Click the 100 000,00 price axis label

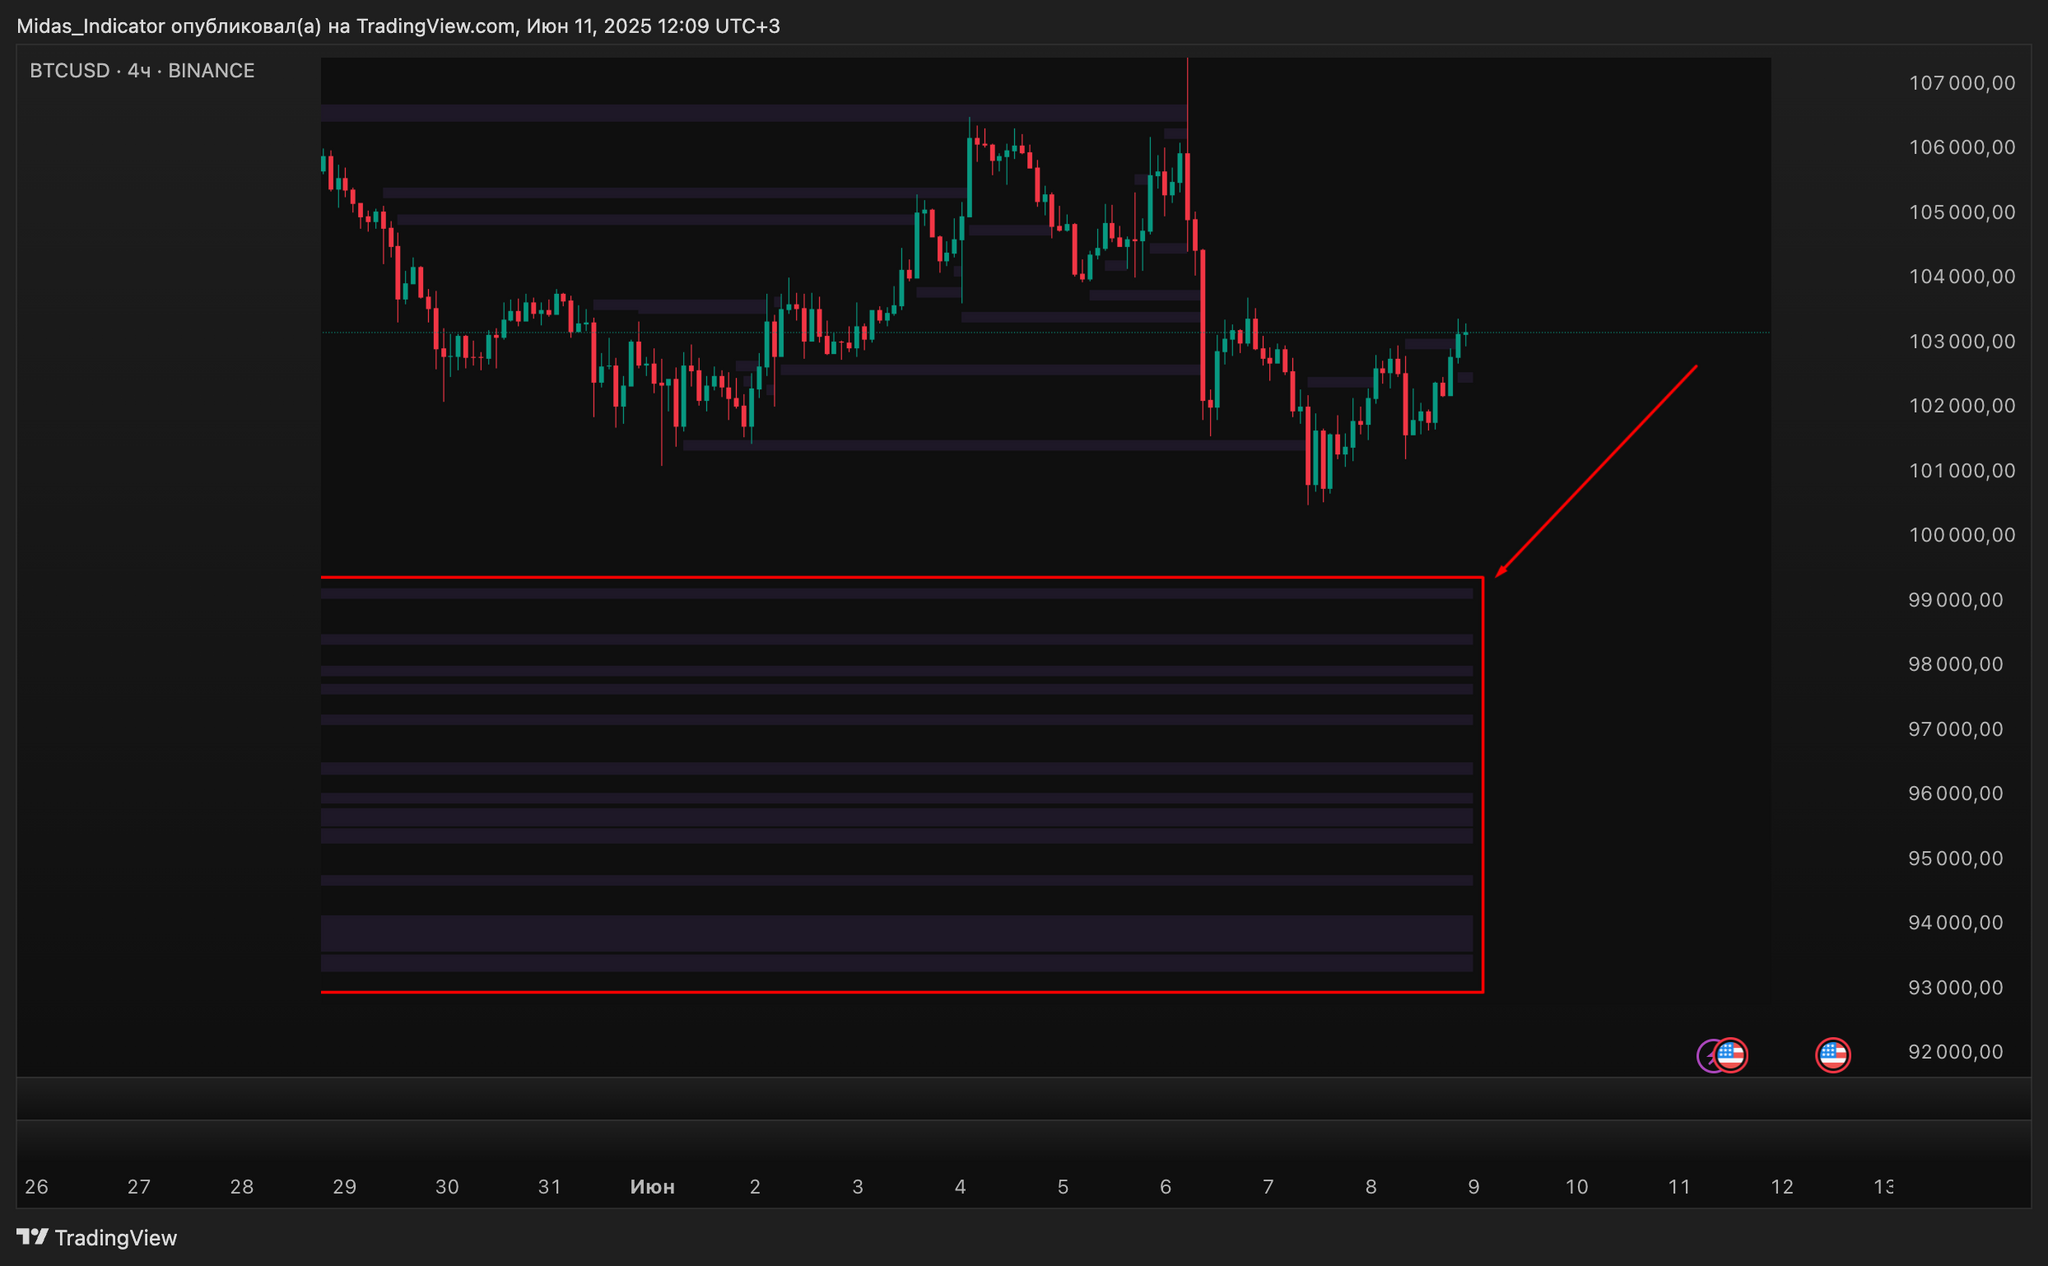(x=1961, y=535)
